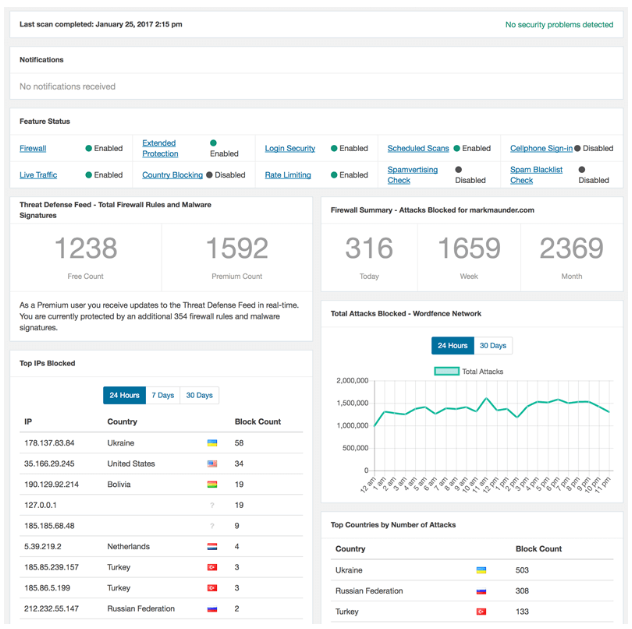Click the gray status dot for Spamvertising Check
Screen dimensions: 632x629
click(458, 169)
